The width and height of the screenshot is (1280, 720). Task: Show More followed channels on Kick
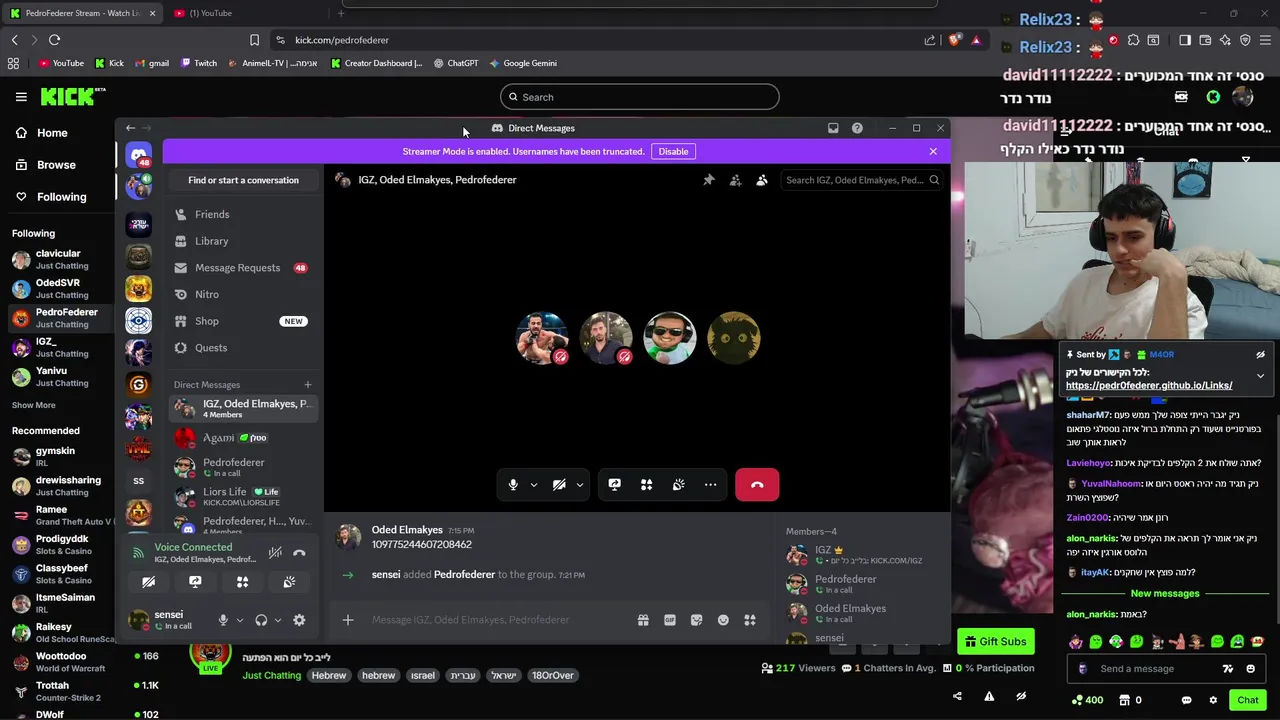click(33, 405)
